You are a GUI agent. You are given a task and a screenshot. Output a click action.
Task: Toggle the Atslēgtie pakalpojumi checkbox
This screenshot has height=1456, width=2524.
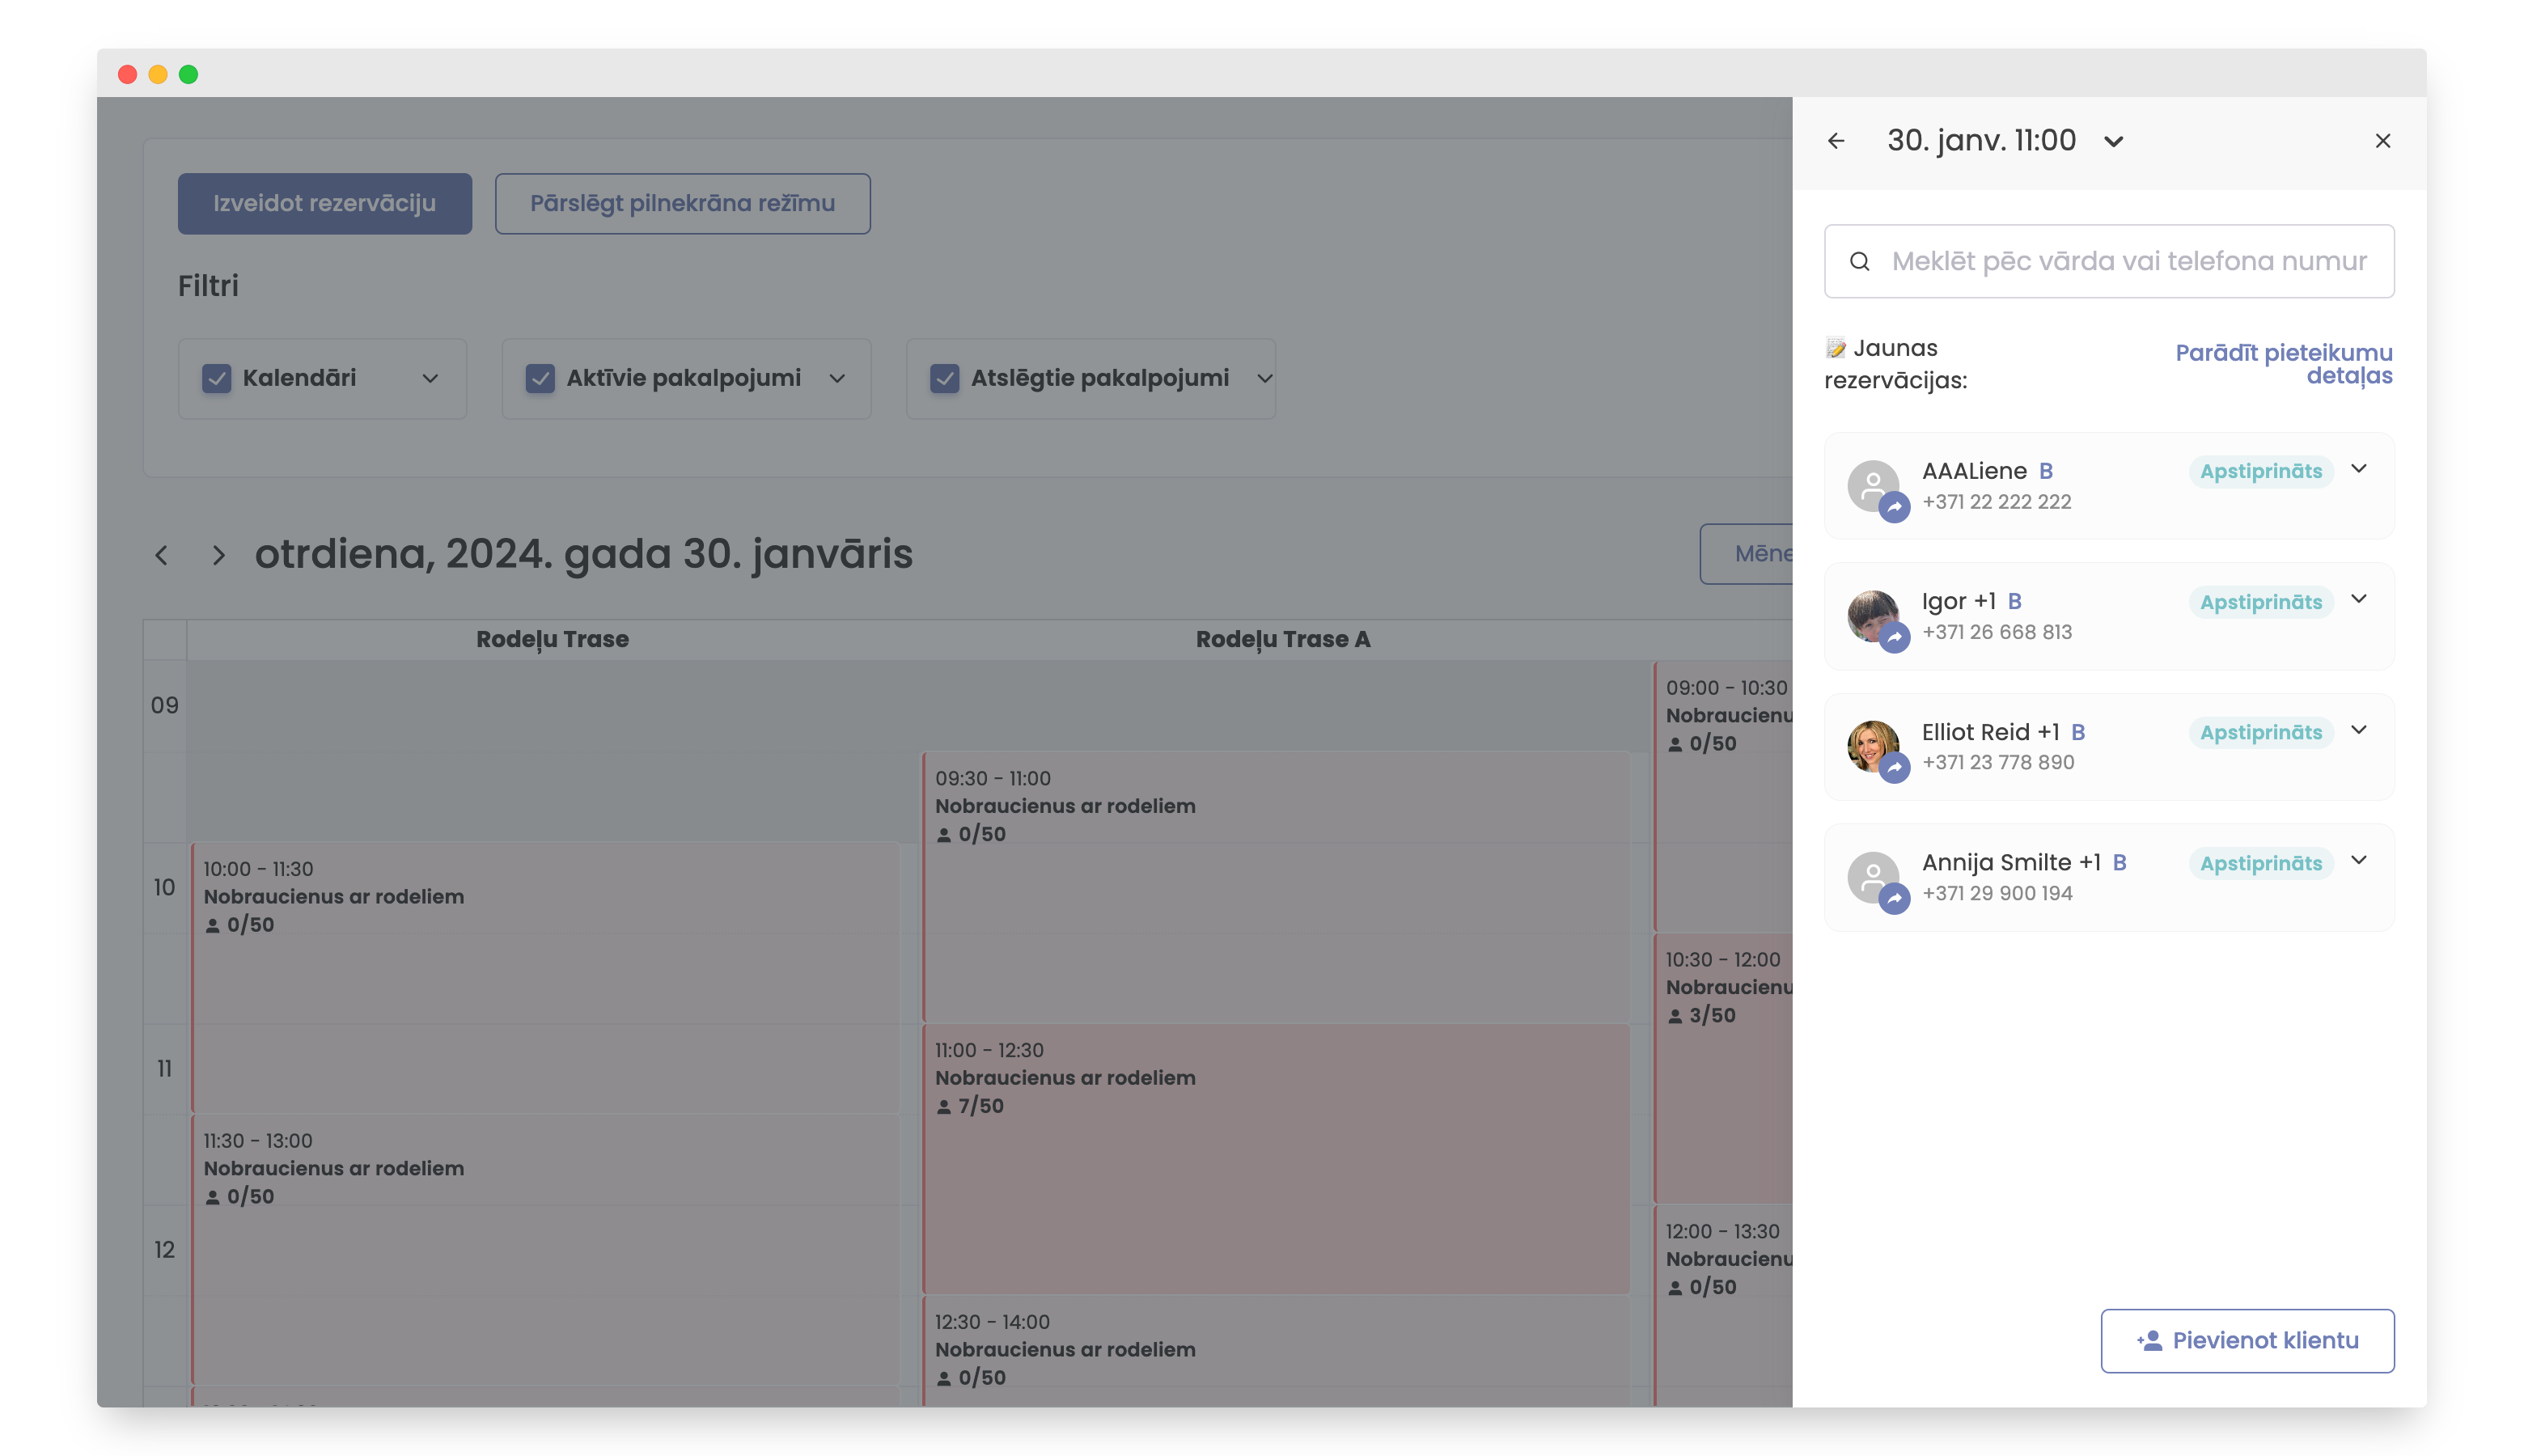tap(944, 378)
